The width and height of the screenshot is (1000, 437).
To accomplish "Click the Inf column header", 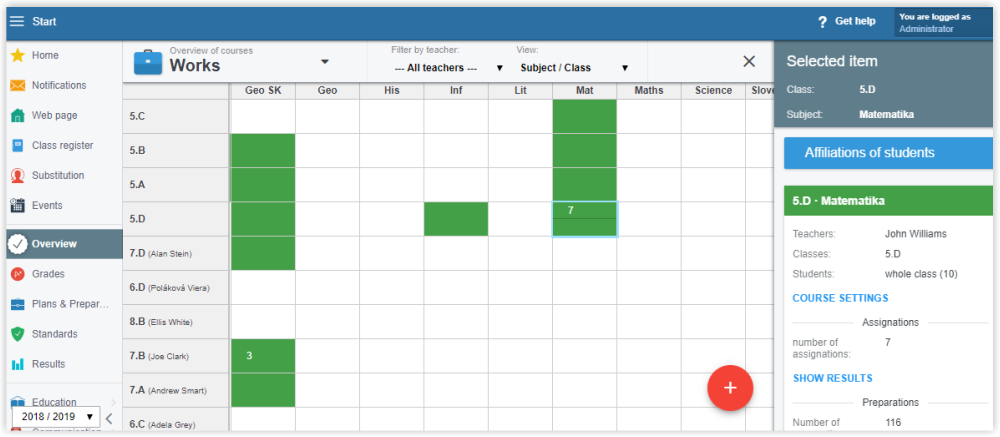I will [456, 91].
